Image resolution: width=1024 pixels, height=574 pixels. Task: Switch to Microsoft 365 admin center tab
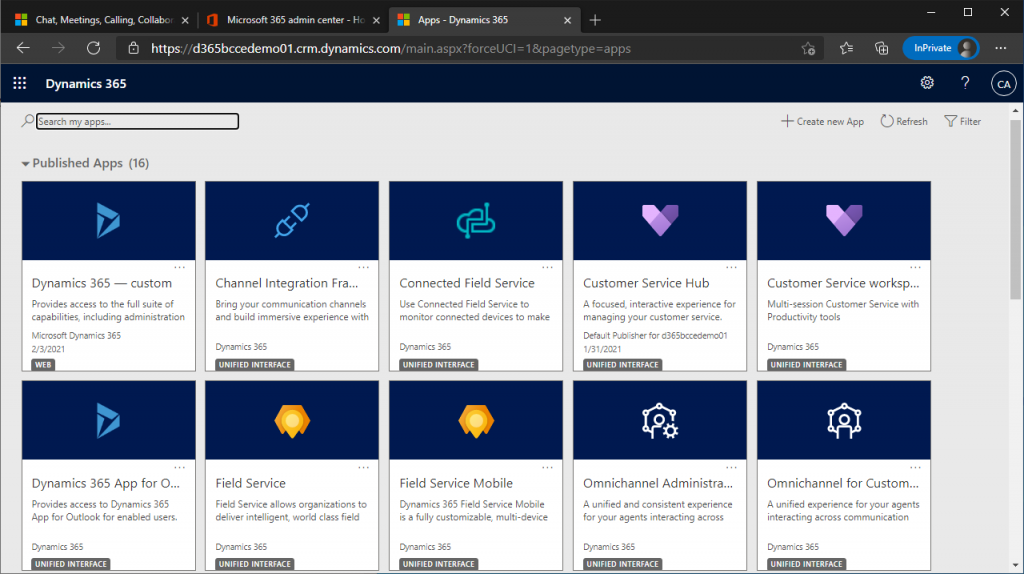click(294, 20)
